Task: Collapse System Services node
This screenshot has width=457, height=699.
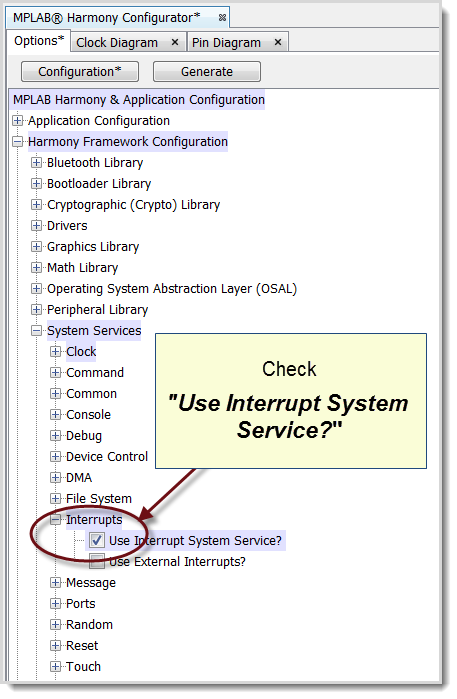Action: [x=37, y=331]
